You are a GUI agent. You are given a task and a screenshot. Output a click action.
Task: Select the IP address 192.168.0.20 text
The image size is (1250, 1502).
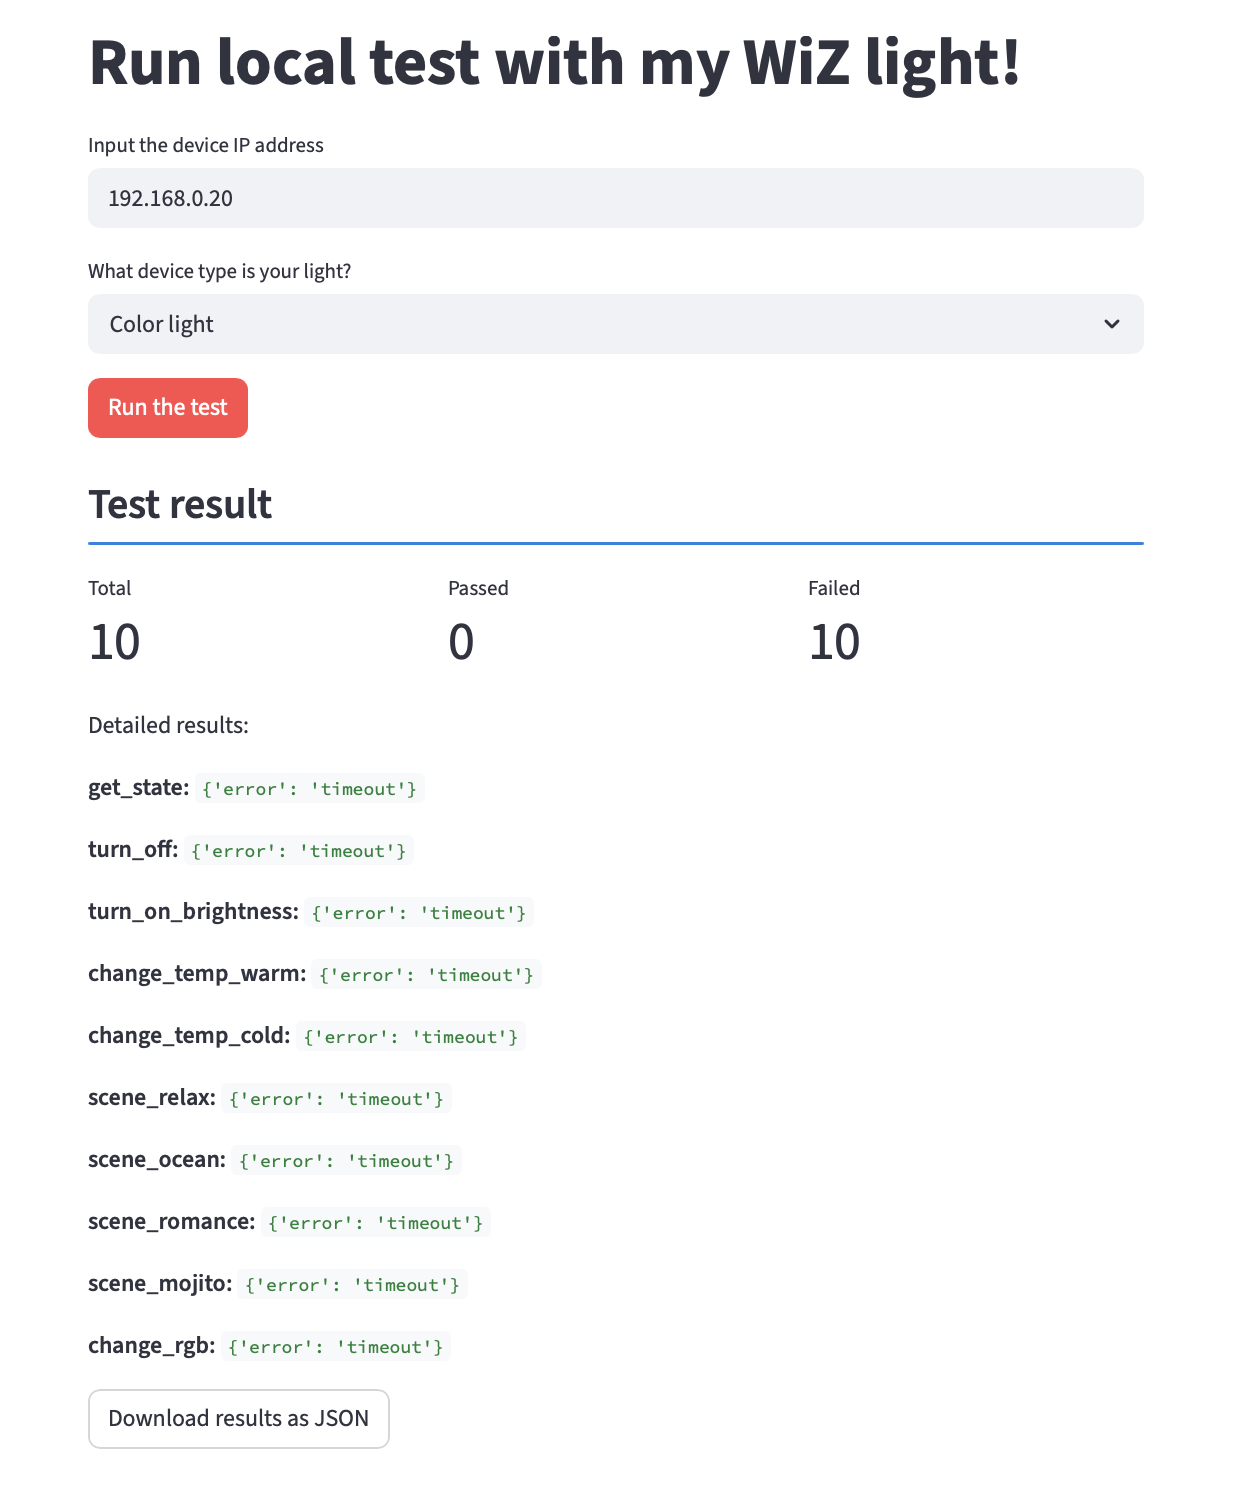(170, 198)
